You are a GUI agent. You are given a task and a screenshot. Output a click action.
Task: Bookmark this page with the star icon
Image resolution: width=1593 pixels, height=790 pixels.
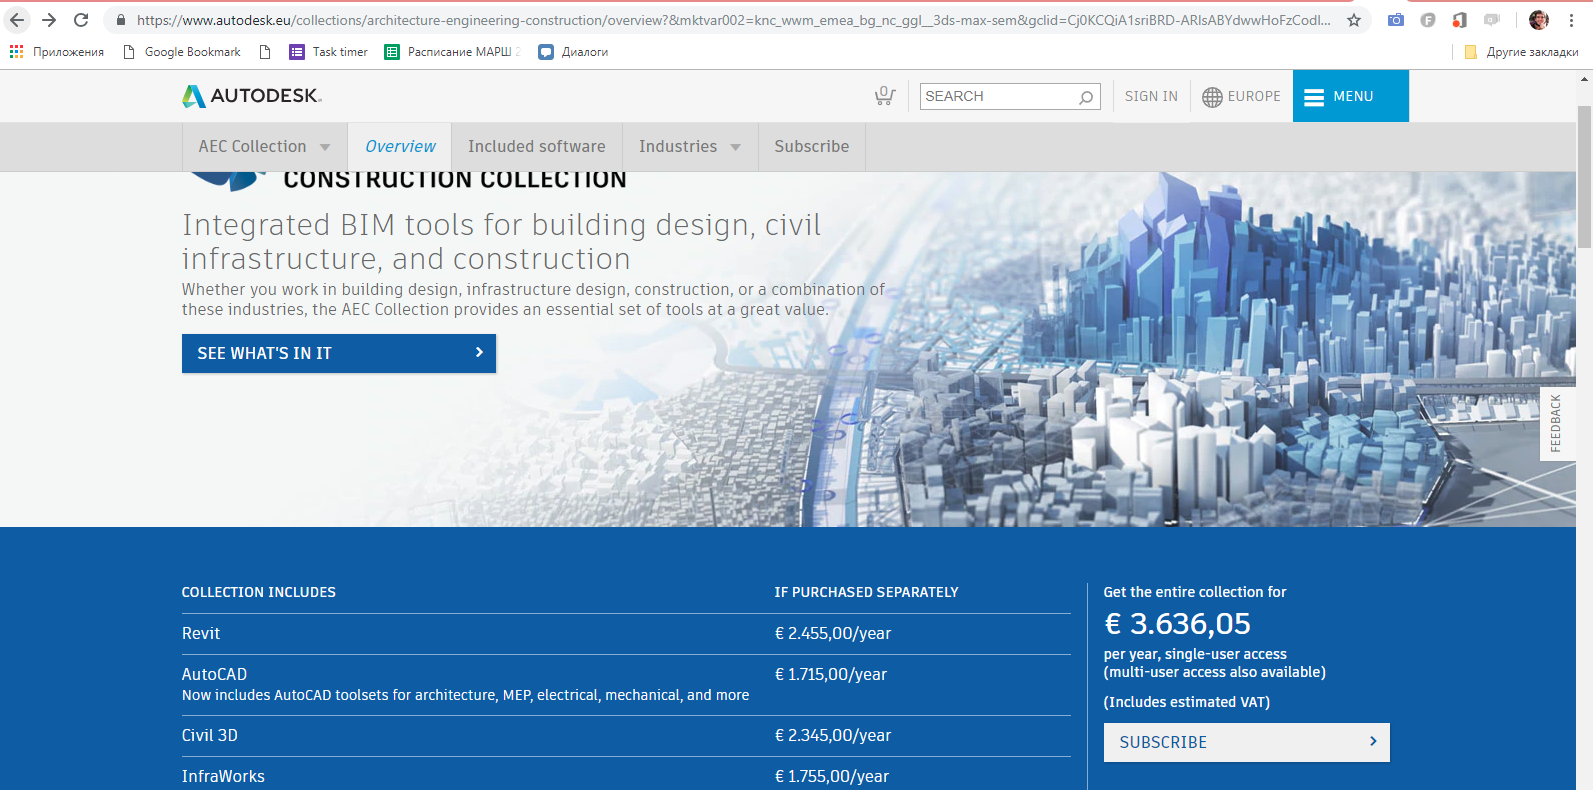click(x=1354, y=20)
